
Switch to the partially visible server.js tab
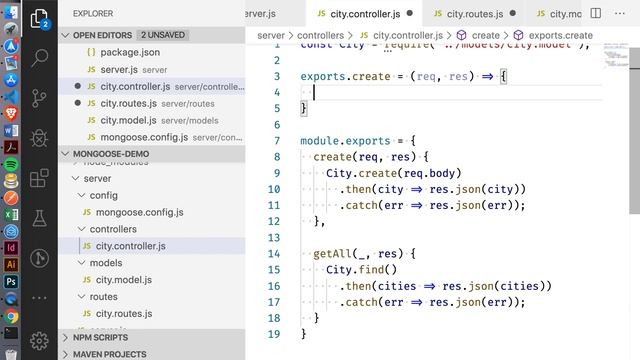(275, 14)
